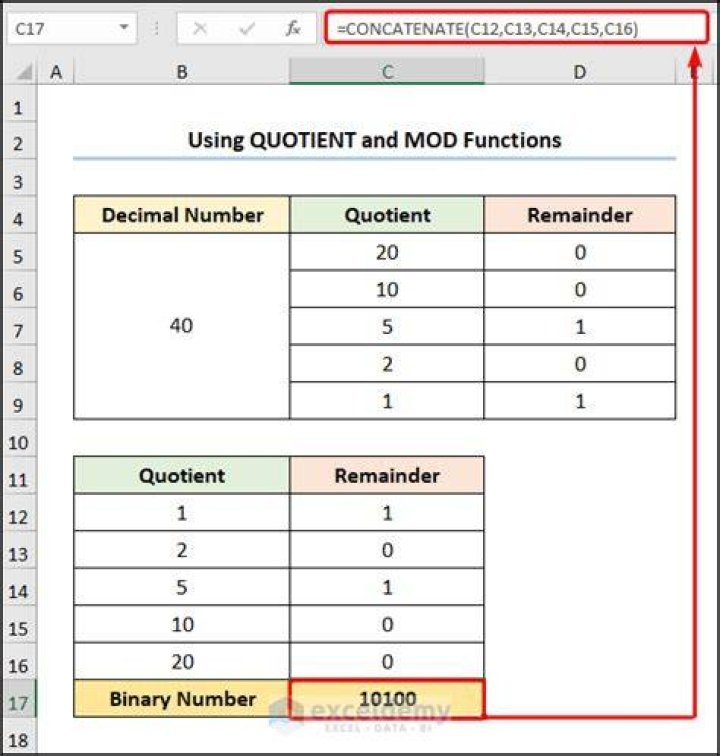Select cell B13 with quotient 2
This screenshot has width=720, height=756.
[x=182, y=550]
